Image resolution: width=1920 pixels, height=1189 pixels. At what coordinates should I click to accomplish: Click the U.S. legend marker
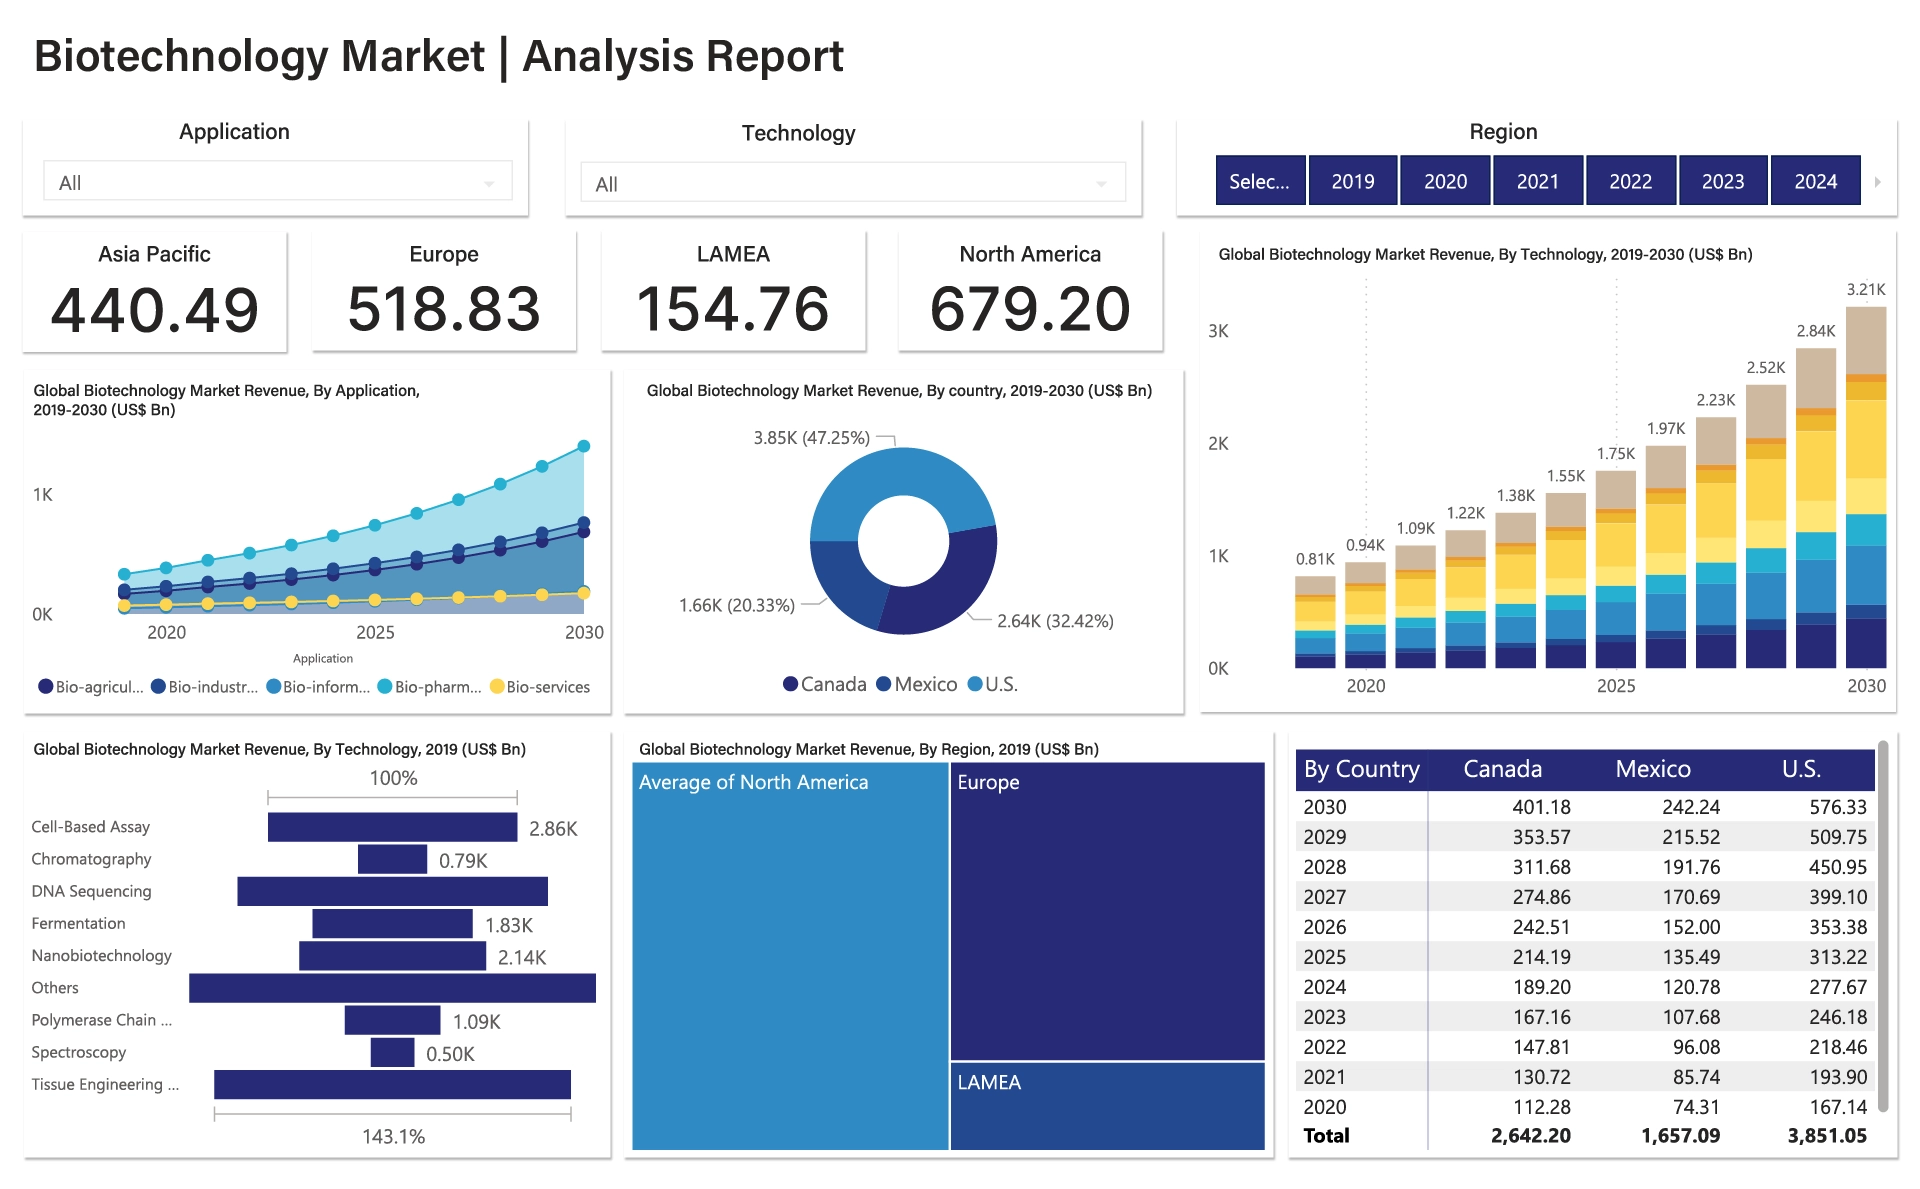[x=975, y=684]
